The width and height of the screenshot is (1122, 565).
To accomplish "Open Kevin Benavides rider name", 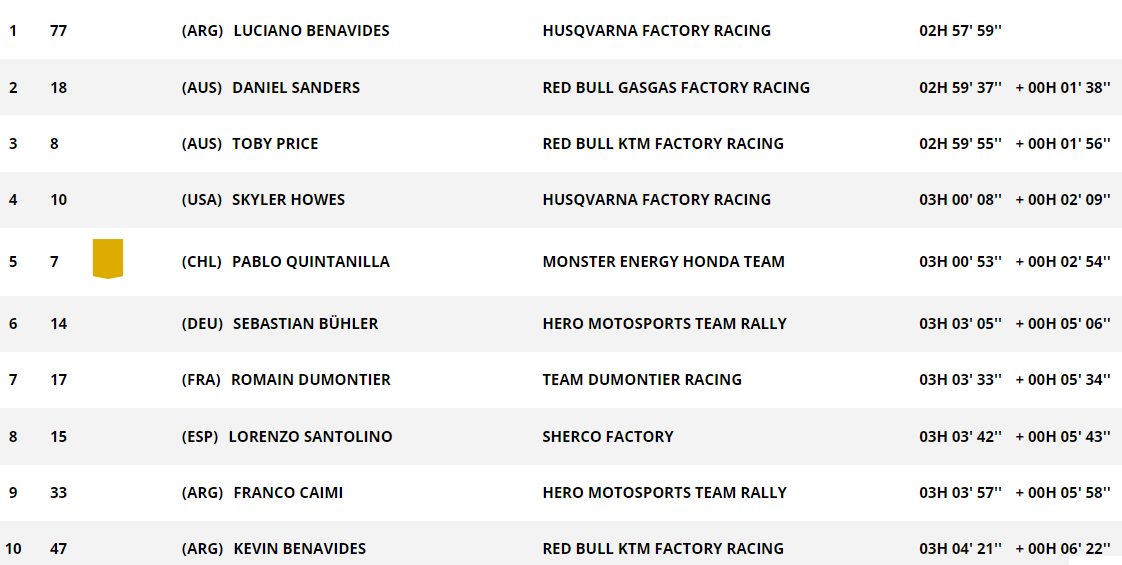I will point(300,549).
